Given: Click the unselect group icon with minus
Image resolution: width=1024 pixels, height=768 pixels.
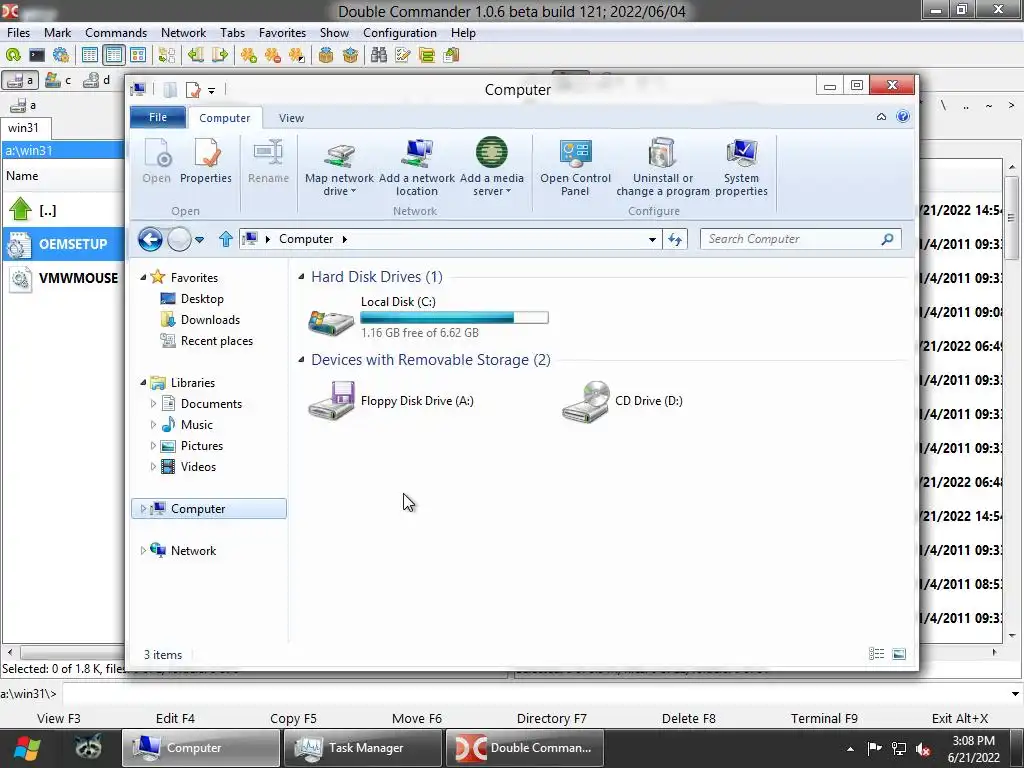Looking at the screenshot, I should [273, 55].
